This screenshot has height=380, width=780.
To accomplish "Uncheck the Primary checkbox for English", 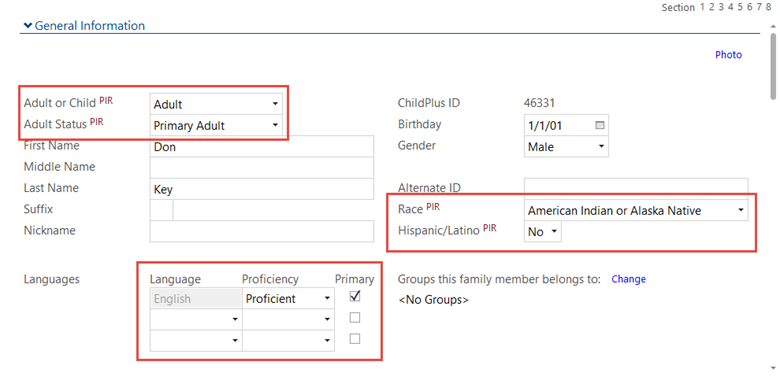I will point(355,296).
